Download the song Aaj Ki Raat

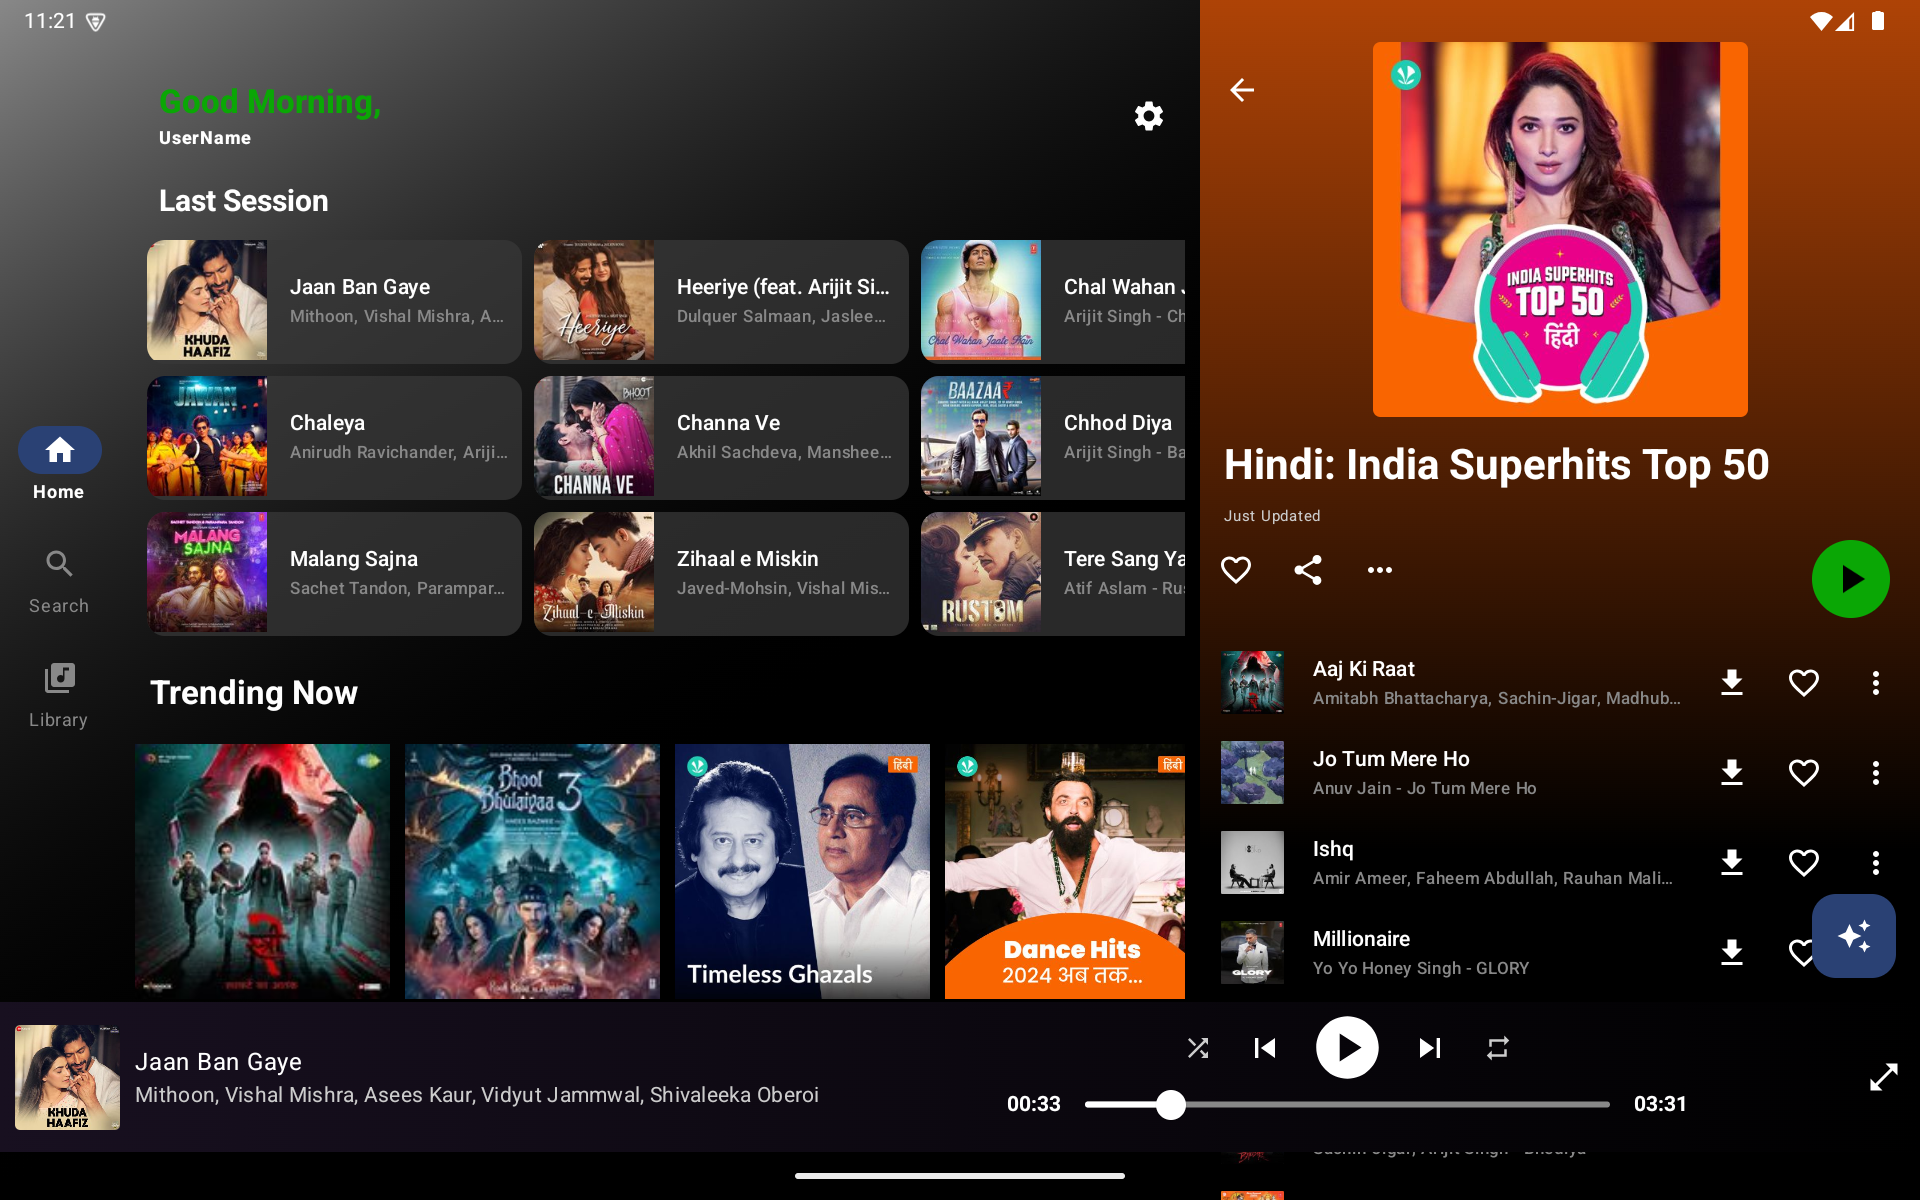[1731, 682]
